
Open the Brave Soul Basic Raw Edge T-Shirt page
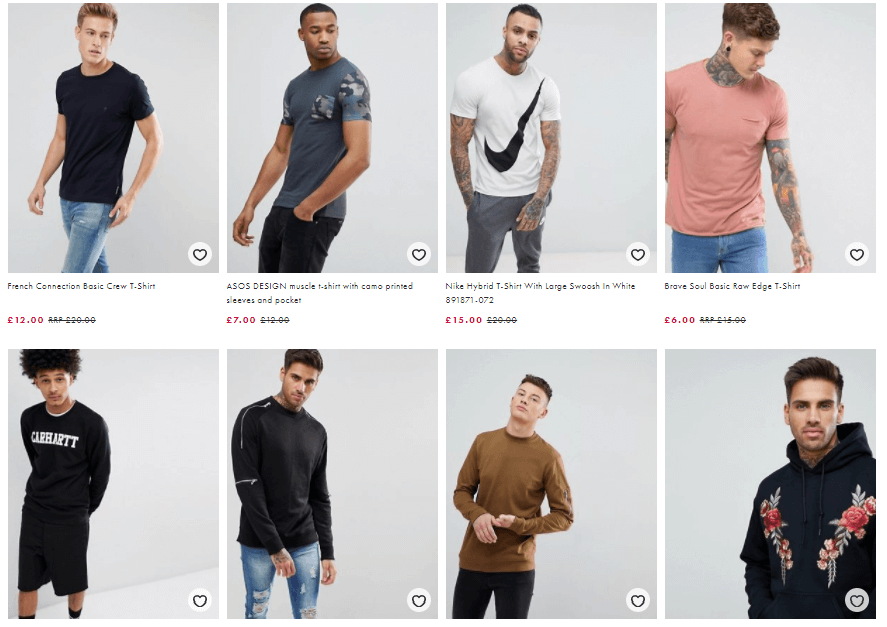[730, 286]
